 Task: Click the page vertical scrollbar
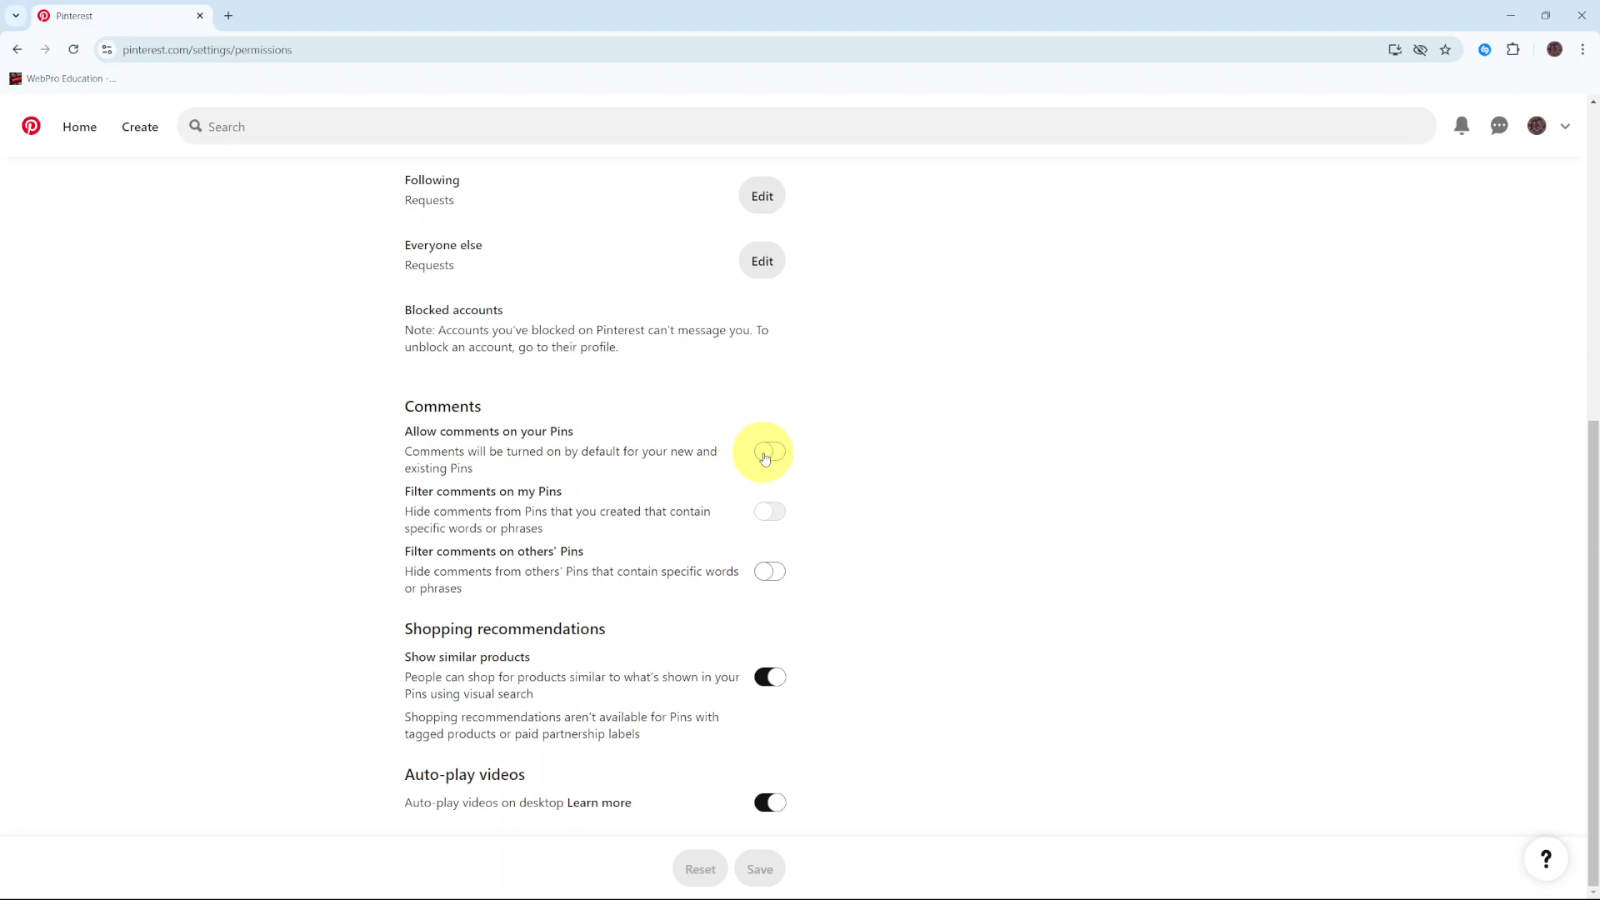[x=1593, y=652]
